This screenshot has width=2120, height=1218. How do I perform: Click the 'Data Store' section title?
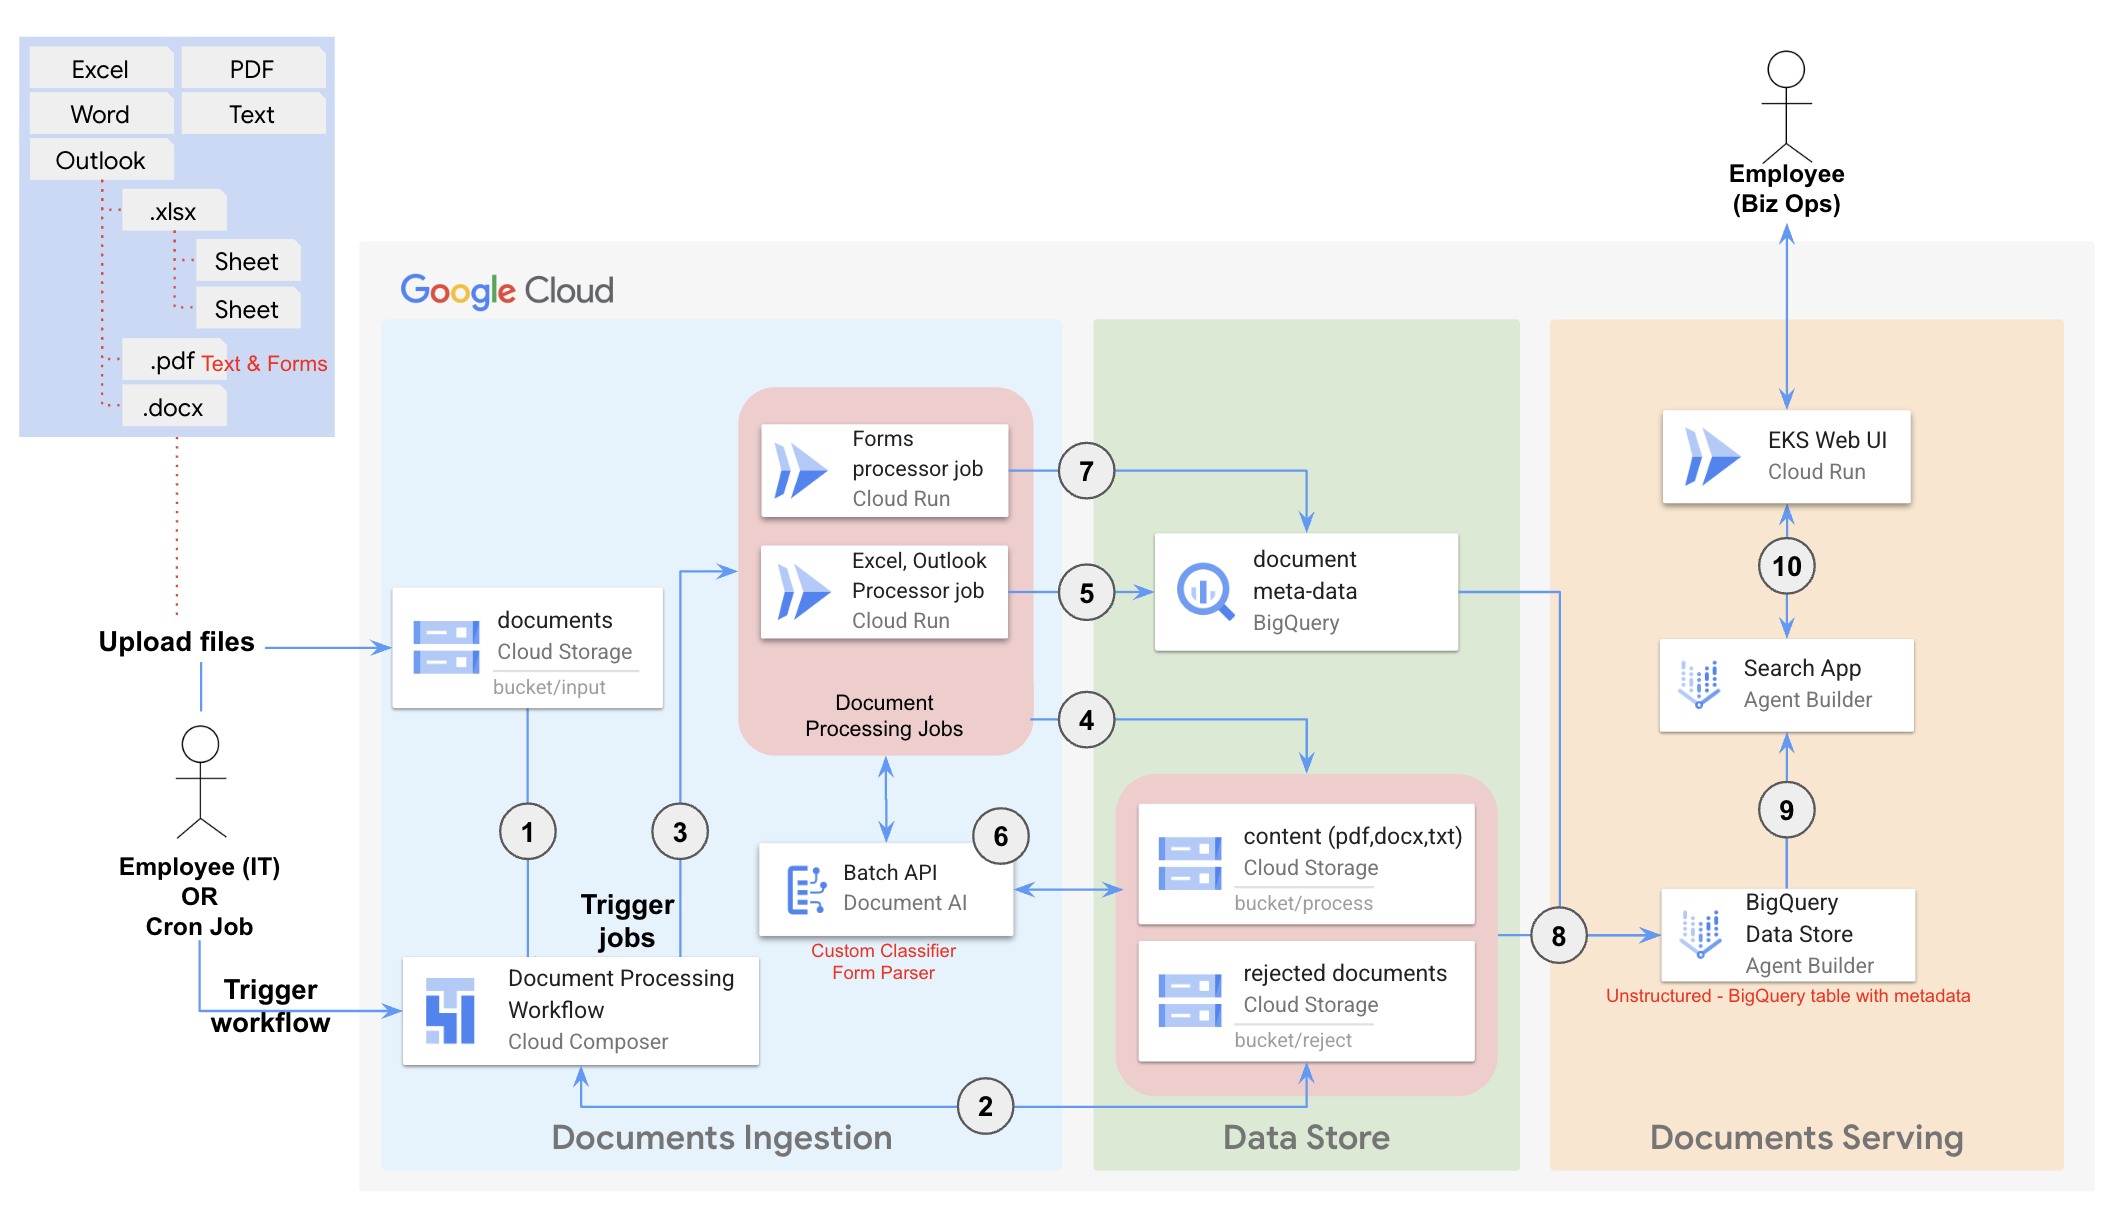click(x=1306, y=1137)
